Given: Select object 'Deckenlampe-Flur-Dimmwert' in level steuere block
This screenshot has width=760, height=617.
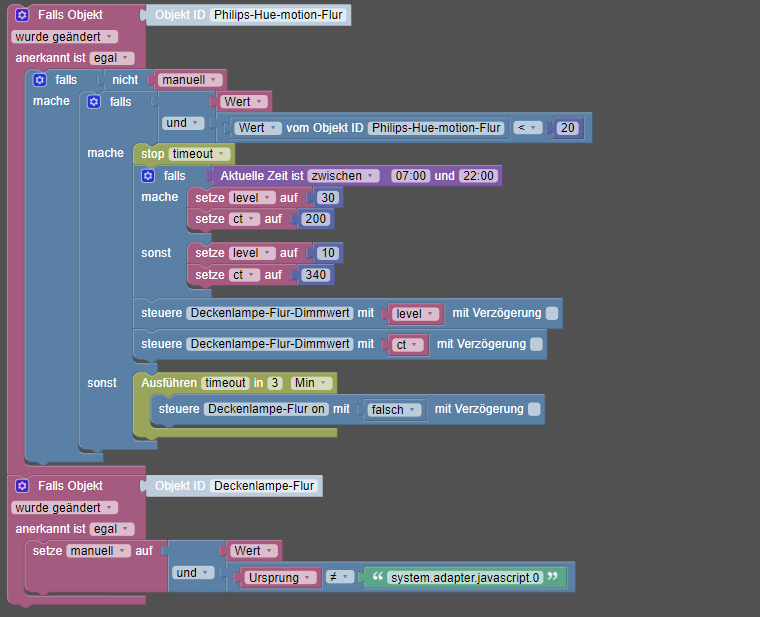Looking at the screenshot, I should tap(270, 313).
